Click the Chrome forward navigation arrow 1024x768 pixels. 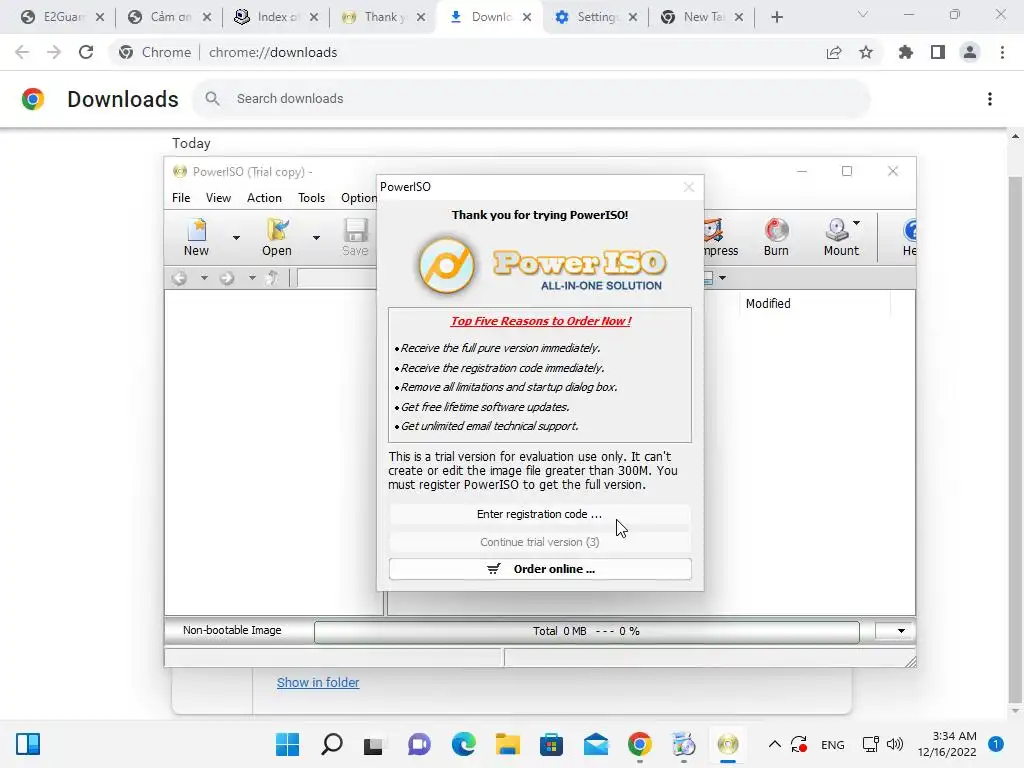tap(54, 52)
